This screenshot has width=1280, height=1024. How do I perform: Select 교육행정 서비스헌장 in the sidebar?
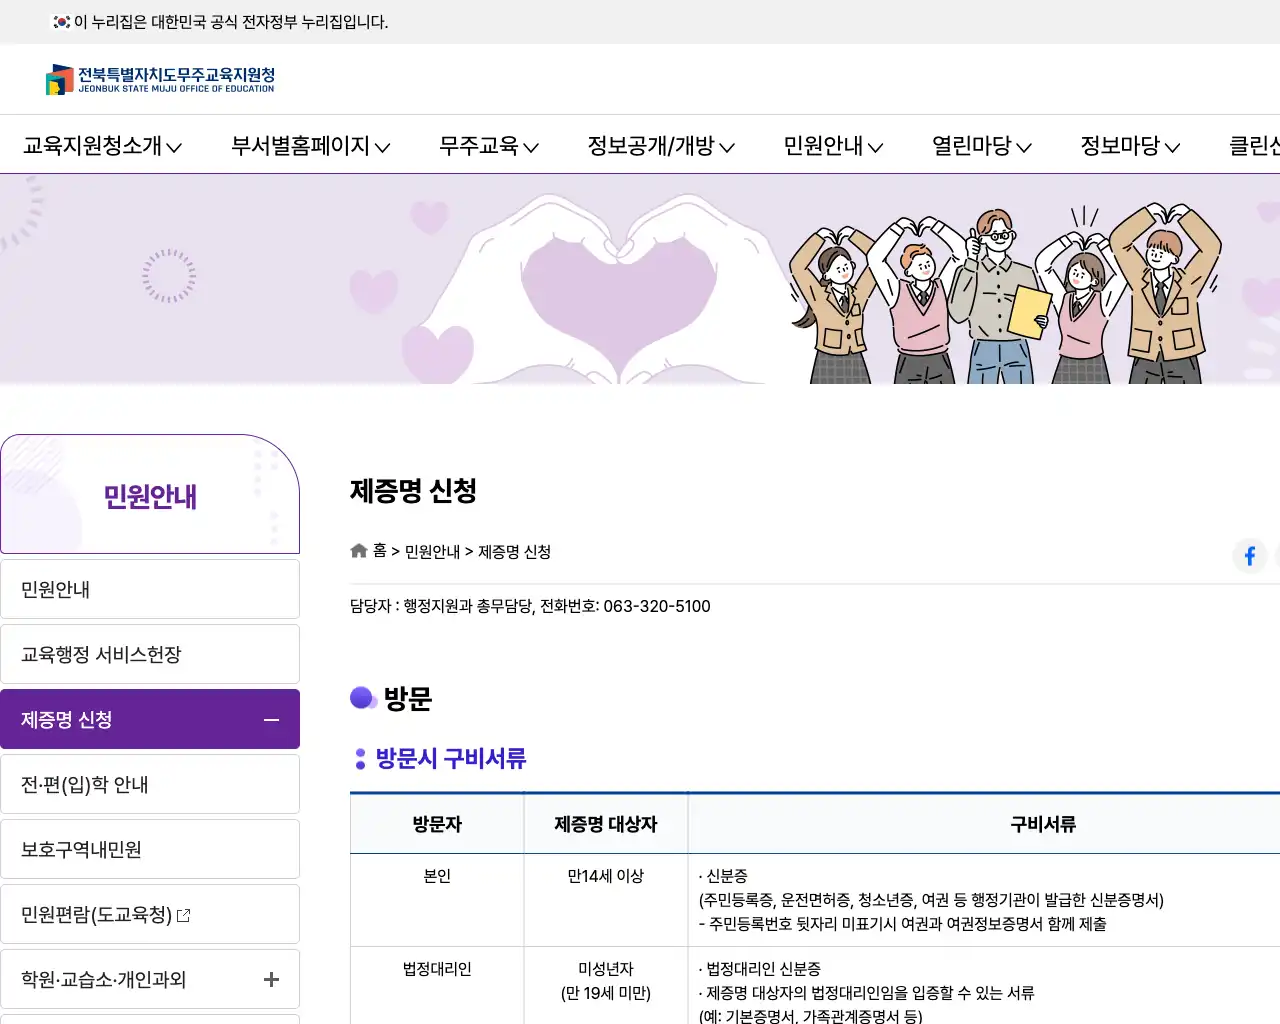[150, 654]
